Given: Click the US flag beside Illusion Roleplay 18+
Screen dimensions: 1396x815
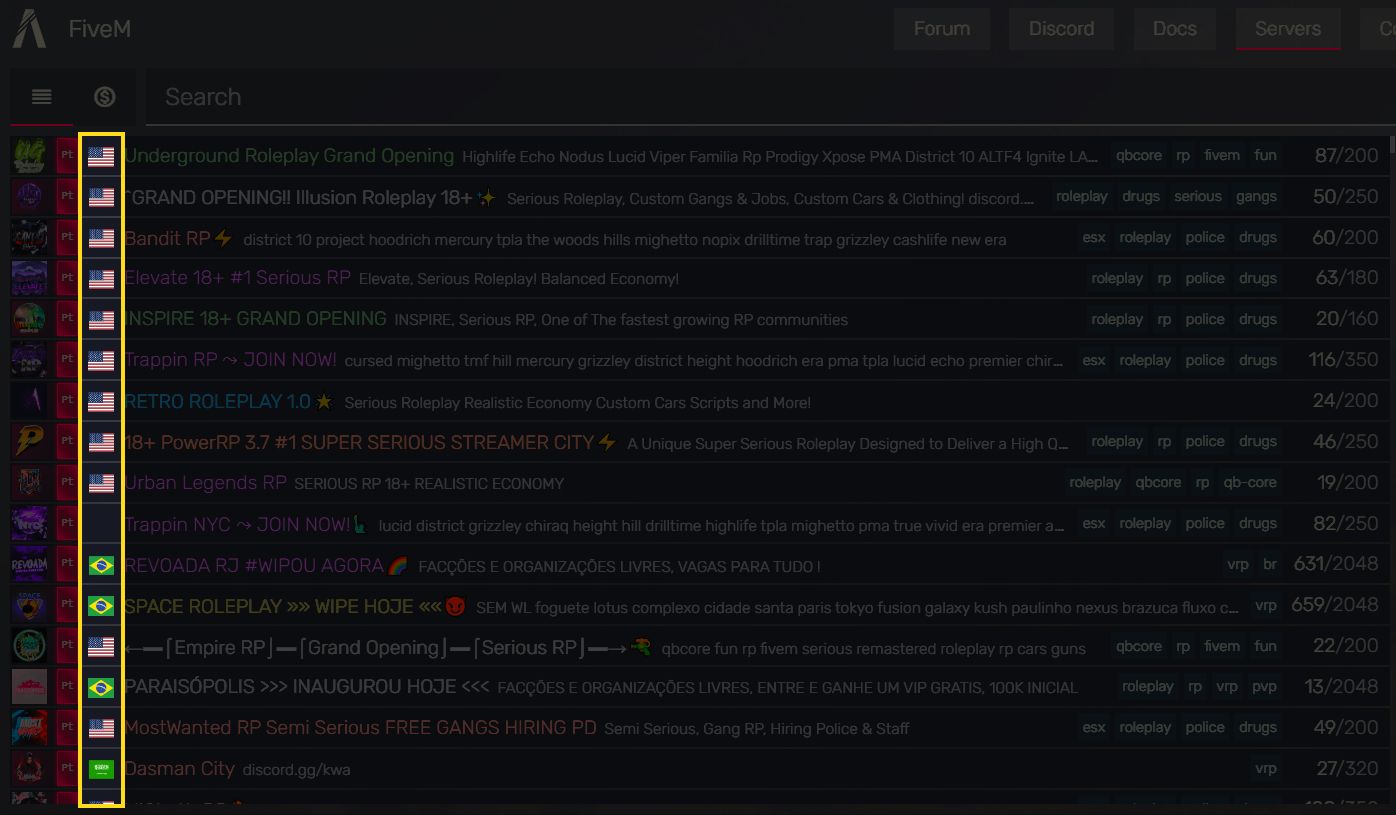Looking at the screenshot, I should pyautogui.click(x=101, y=197).
